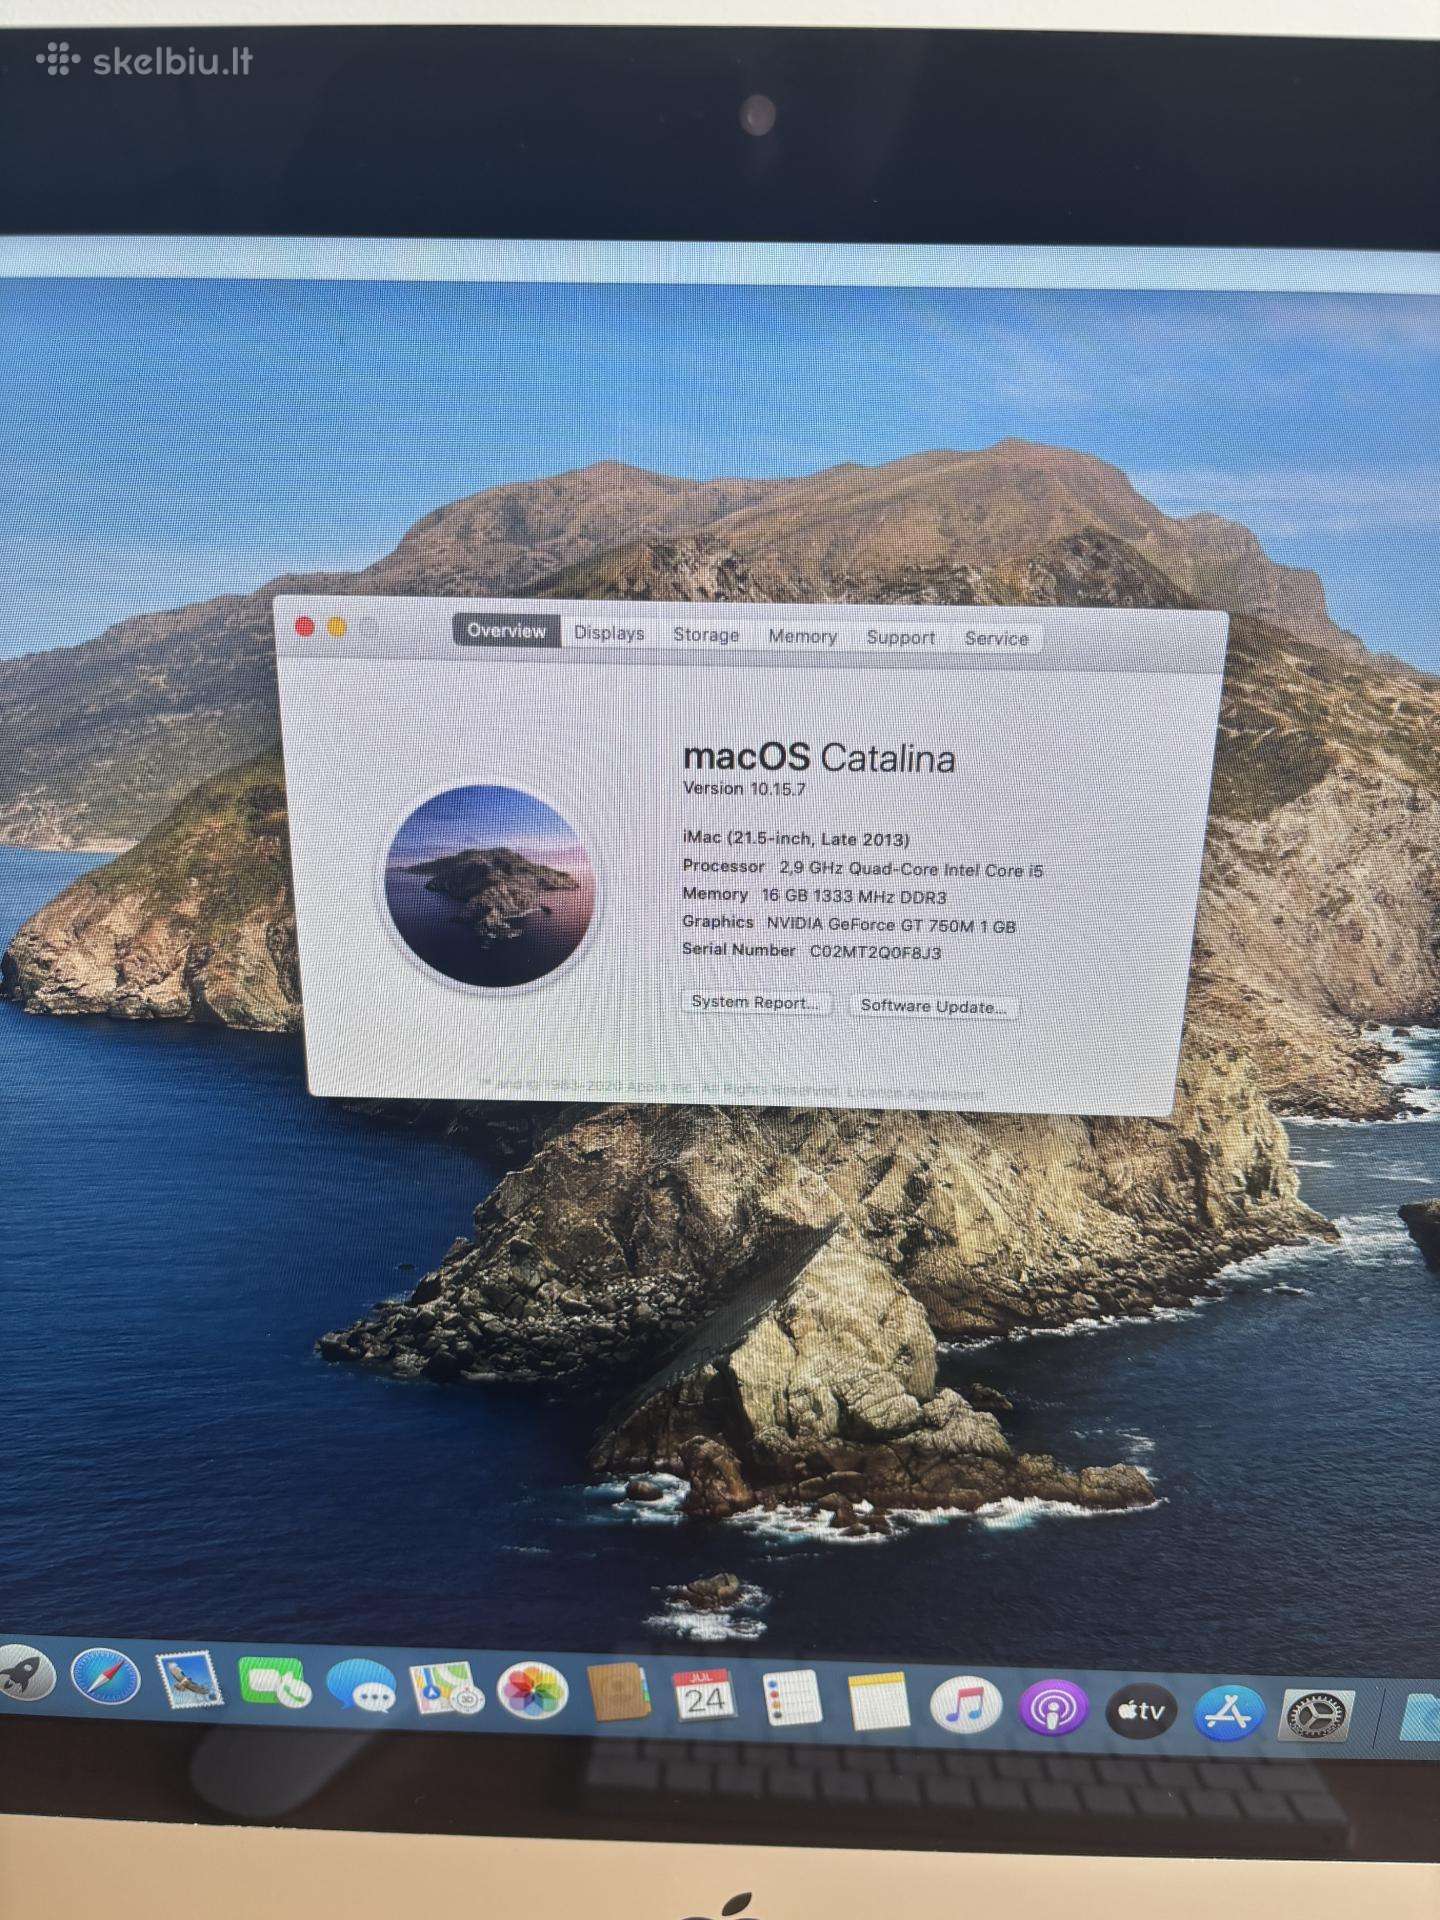Click serial number C02MT2Q0F8J3
The height and width of the screenshot is (1920, 1440).
pos(875,952)
